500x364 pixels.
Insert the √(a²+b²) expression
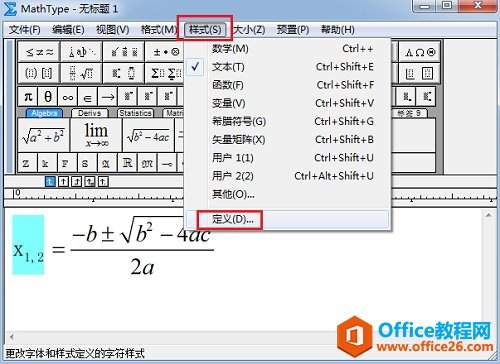tap(43, 135)
